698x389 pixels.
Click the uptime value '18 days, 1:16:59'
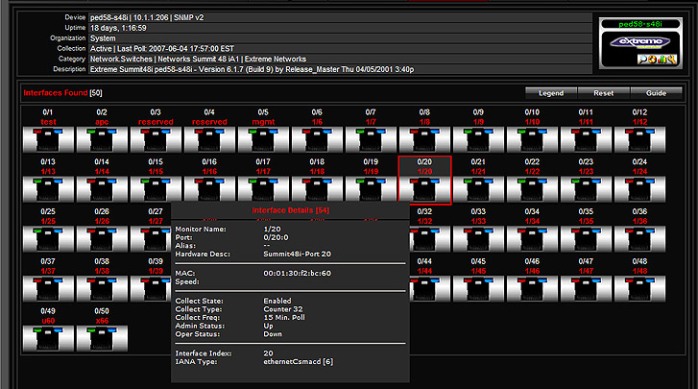[x=118, y=28]
